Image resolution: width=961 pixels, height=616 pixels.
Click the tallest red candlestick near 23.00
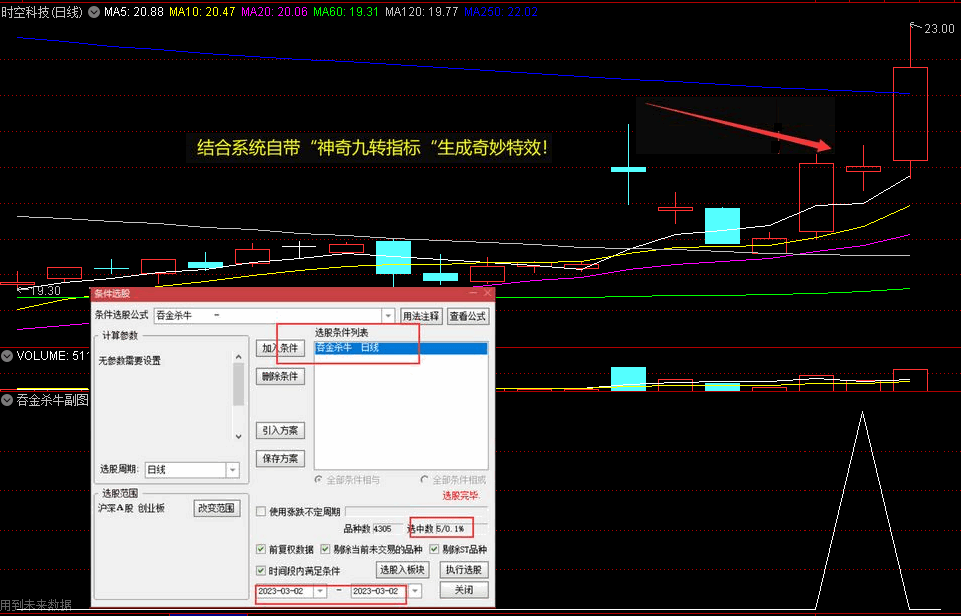[x=910, y=114]
